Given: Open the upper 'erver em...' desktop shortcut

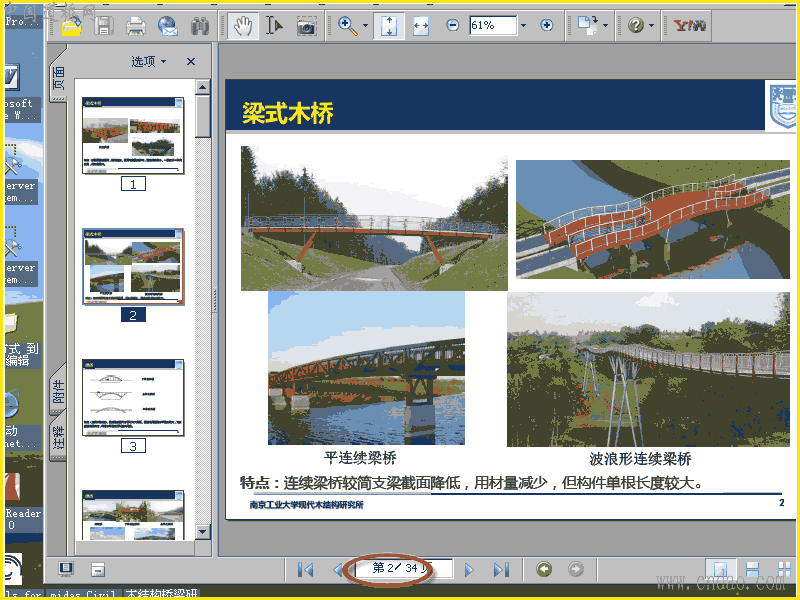Looking at the screenshot, I should tap(20, 173).
